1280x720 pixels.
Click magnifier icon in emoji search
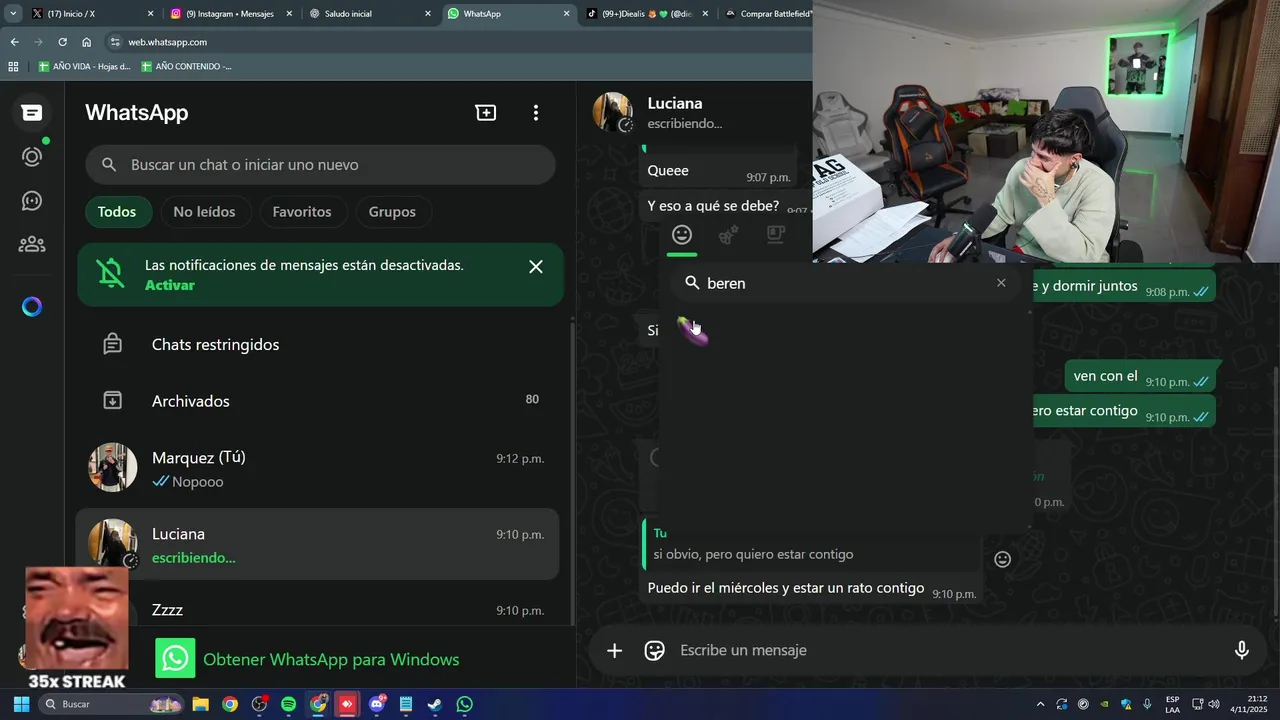(x=691, y=283)
